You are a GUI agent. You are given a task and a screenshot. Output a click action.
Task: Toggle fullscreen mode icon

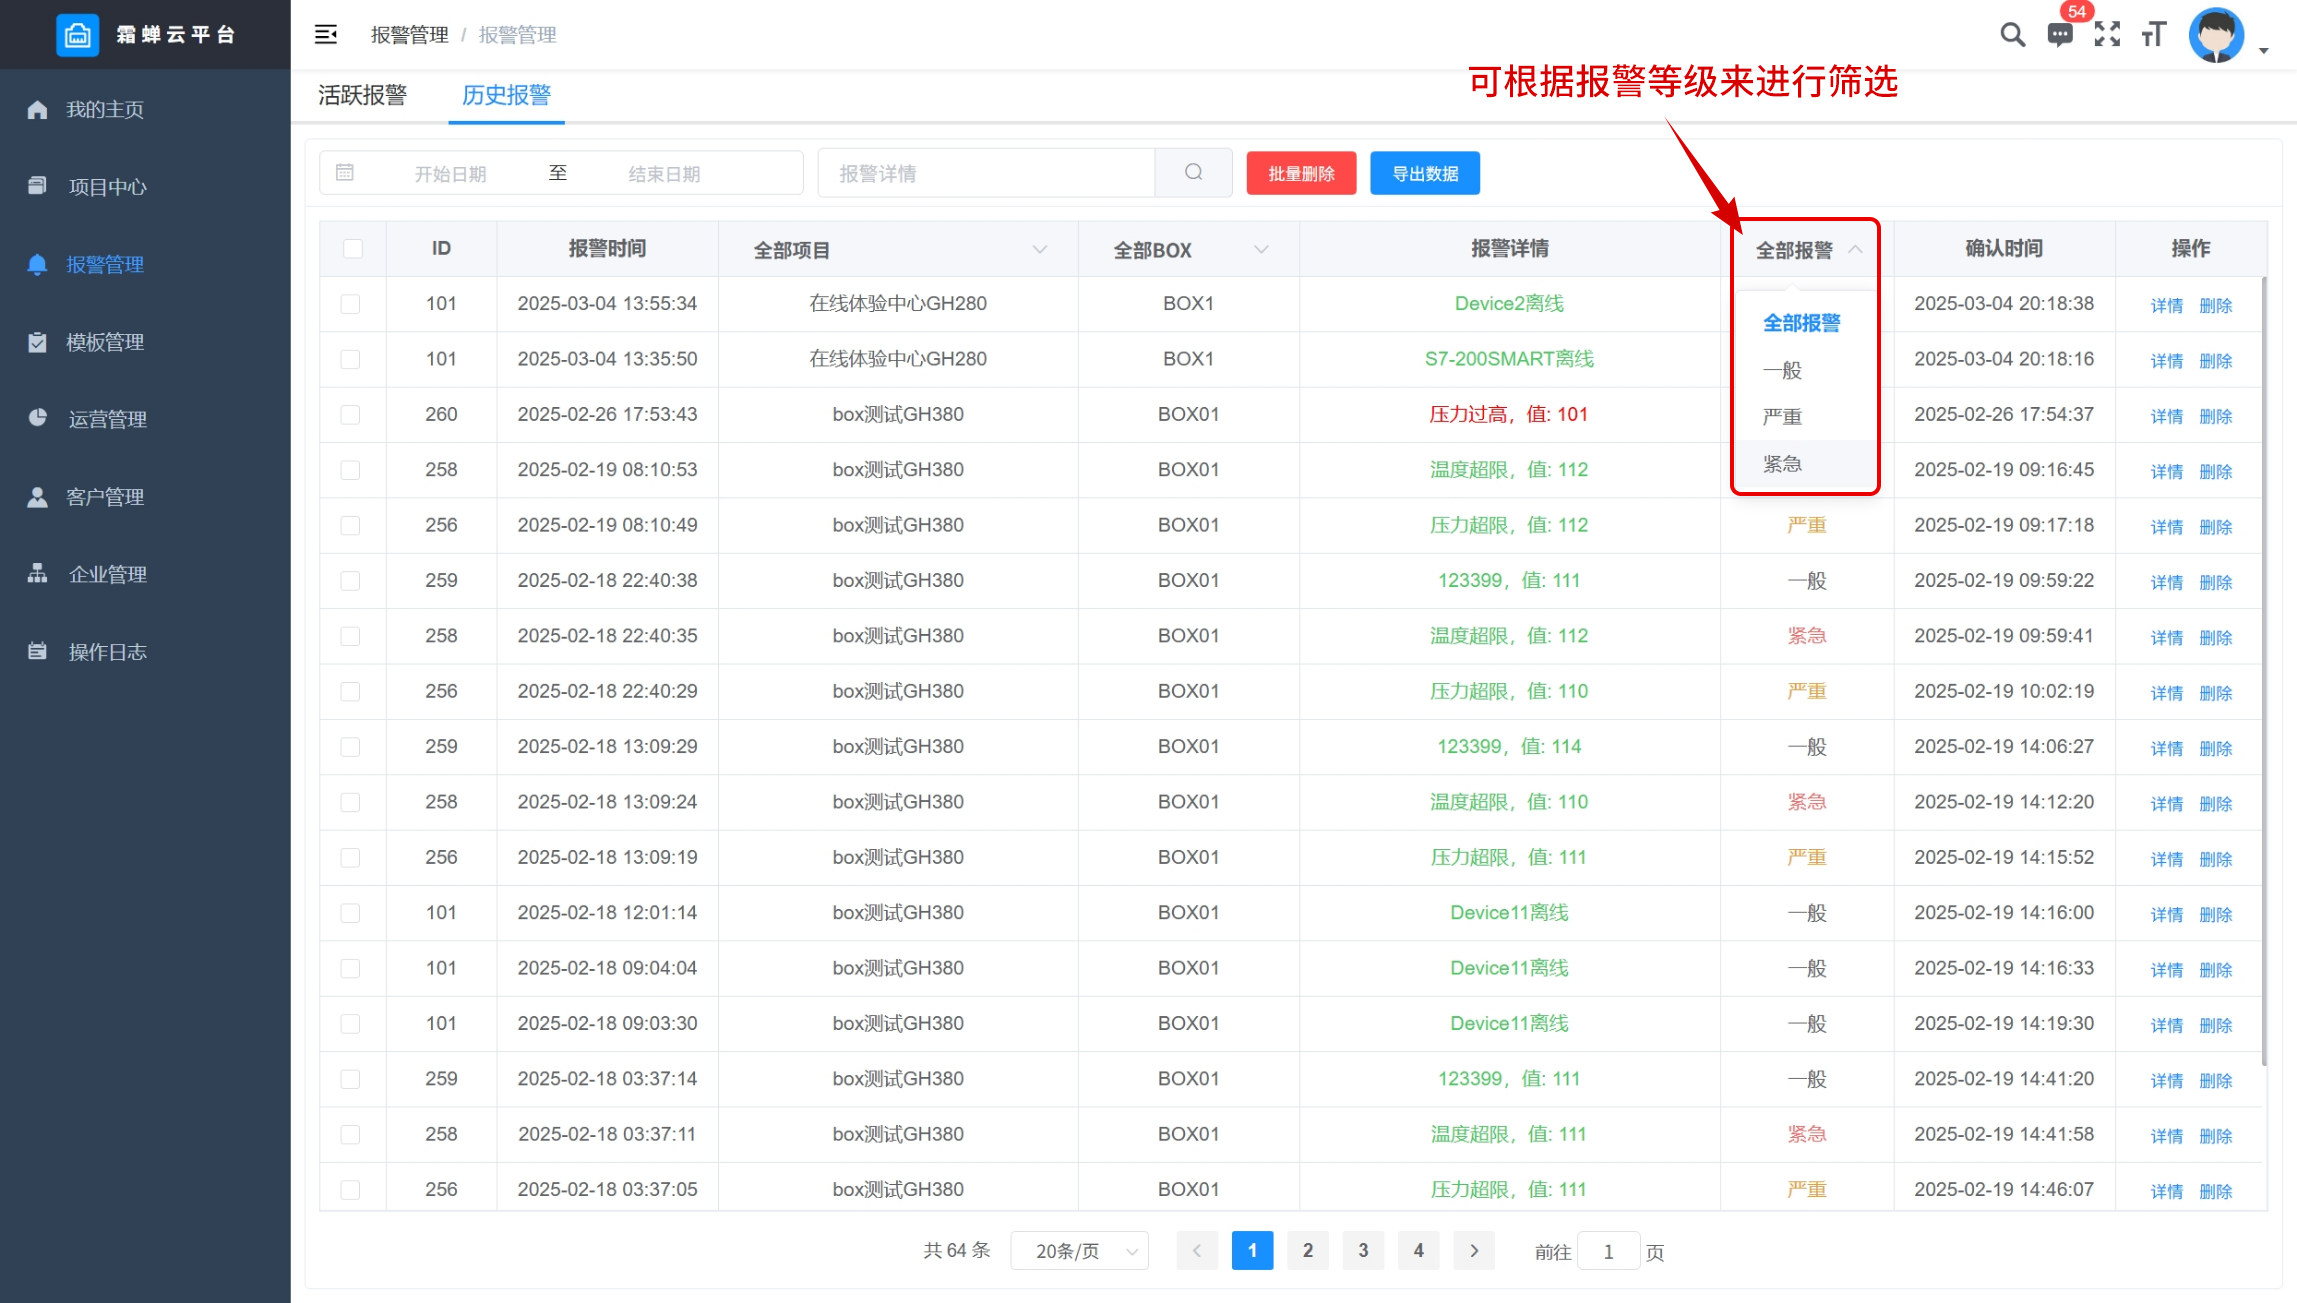(x=2107, y=35)
